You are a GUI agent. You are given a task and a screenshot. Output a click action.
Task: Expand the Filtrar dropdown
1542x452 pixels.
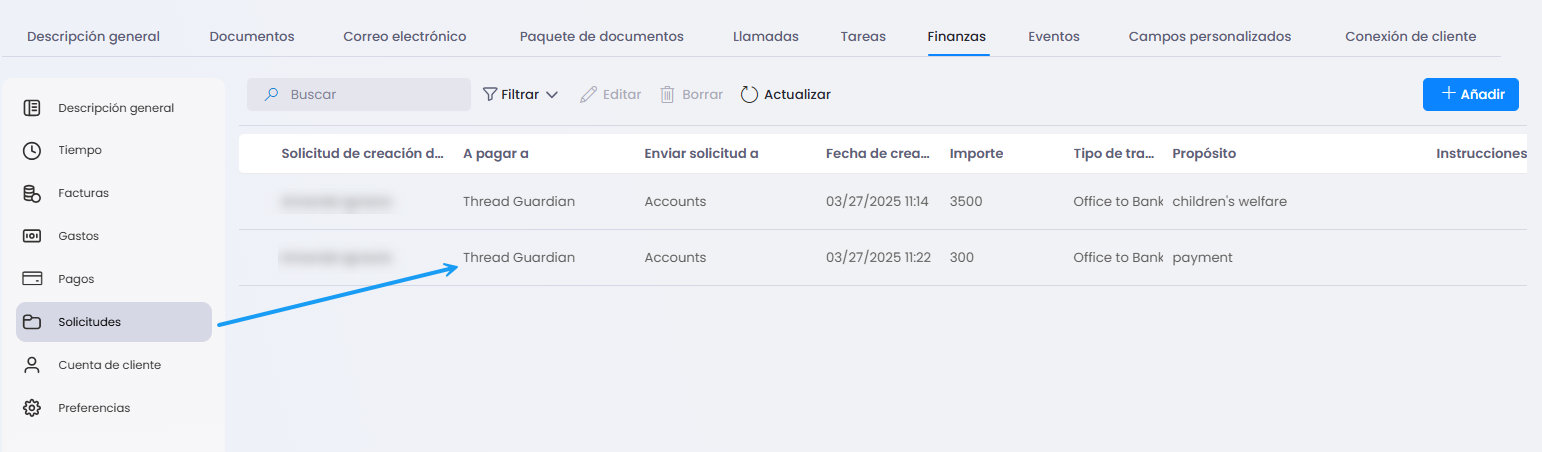point(519,95)
